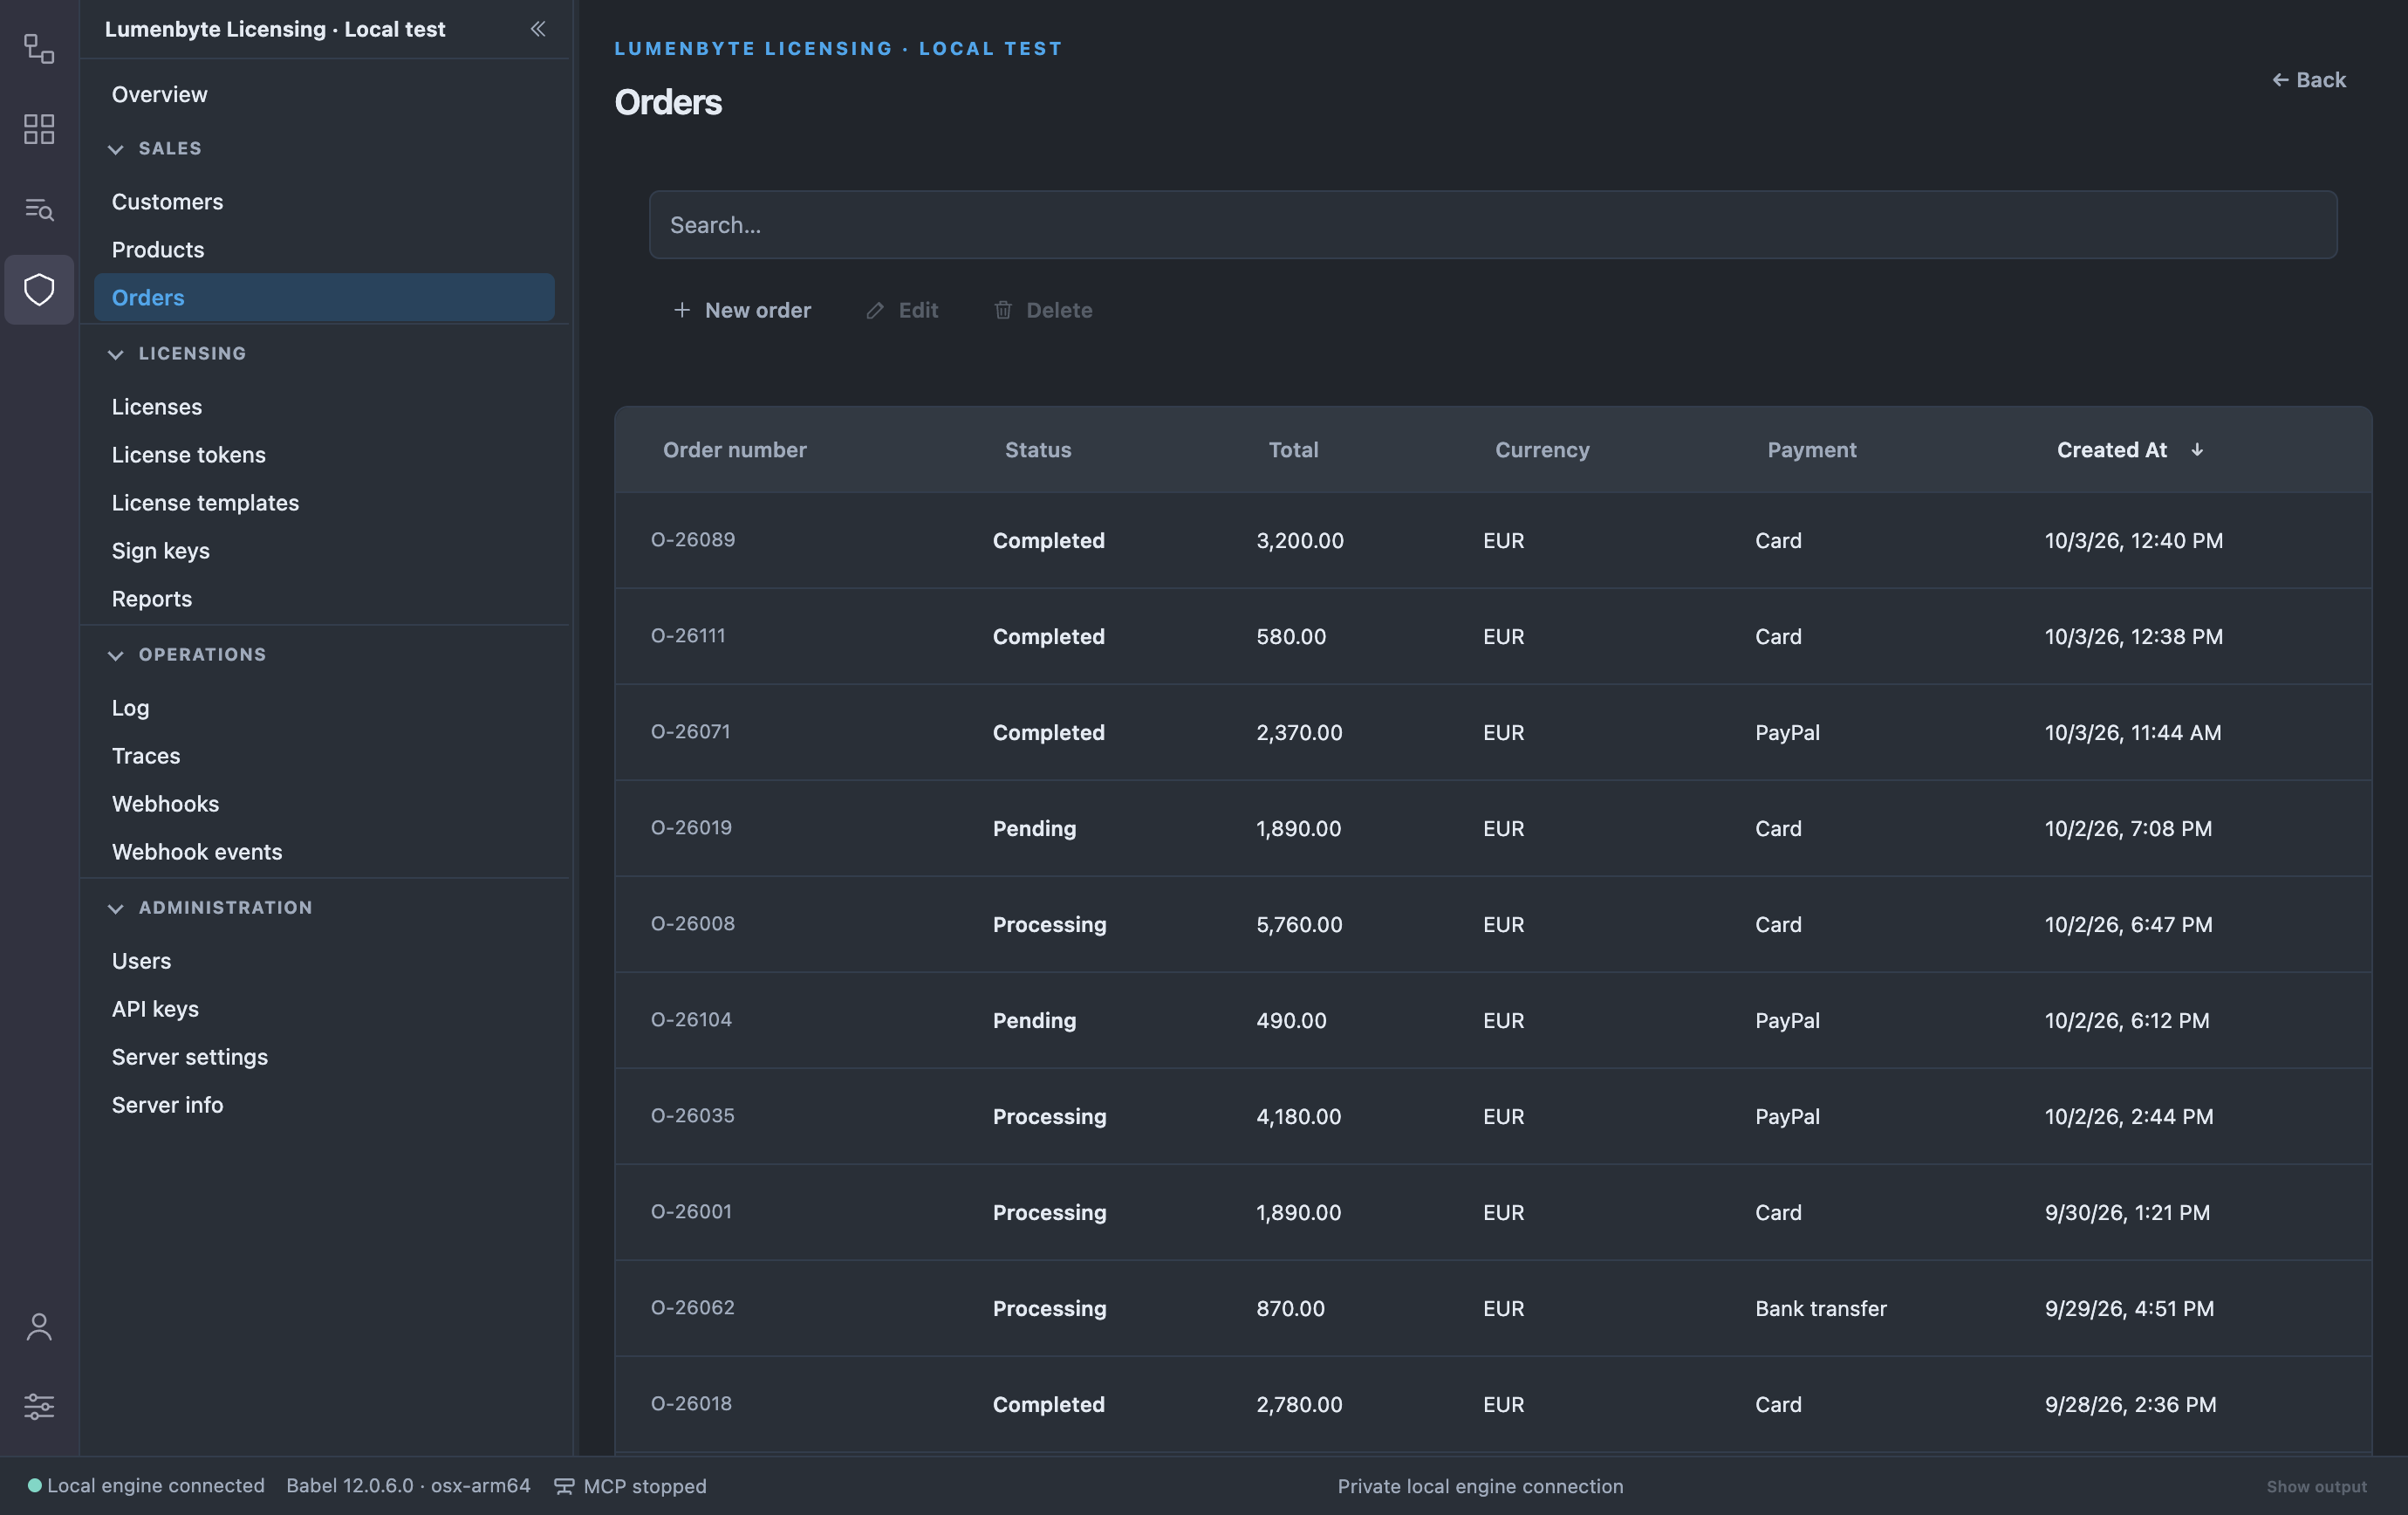Go to Customers in the sidebar

167,201
